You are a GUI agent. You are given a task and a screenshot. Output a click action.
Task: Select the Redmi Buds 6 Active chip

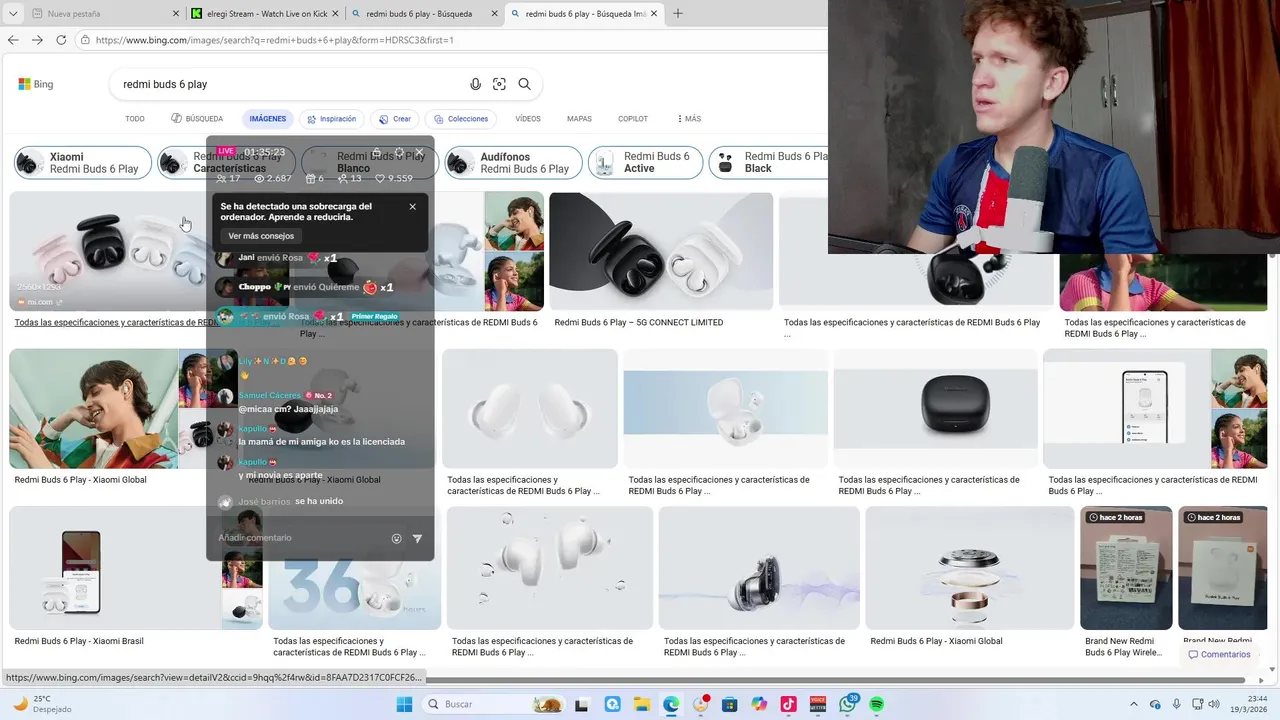pos(645,163)
